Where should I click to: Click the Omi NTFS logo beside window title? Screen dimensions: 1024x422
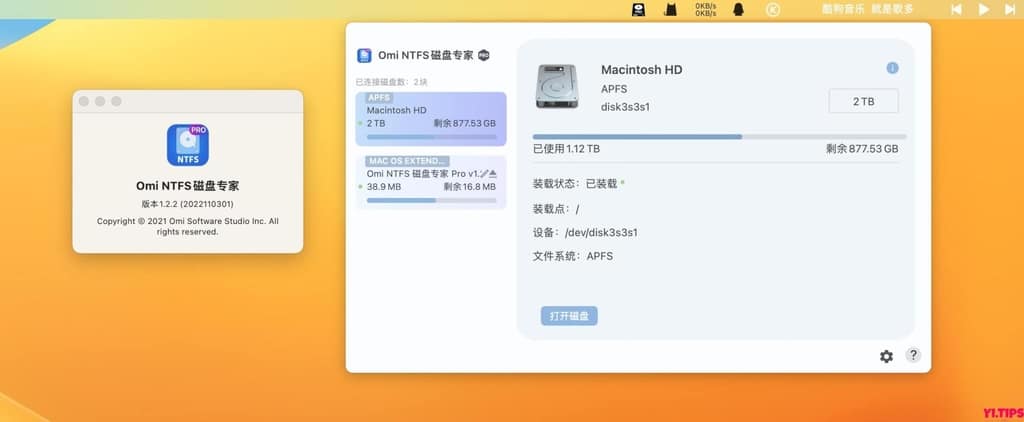(364, 56)
